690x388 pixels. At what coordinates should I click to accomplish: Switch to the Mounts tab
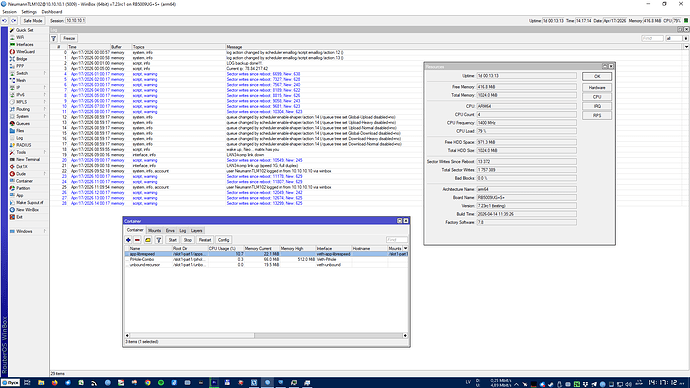(x=154, y=231)
